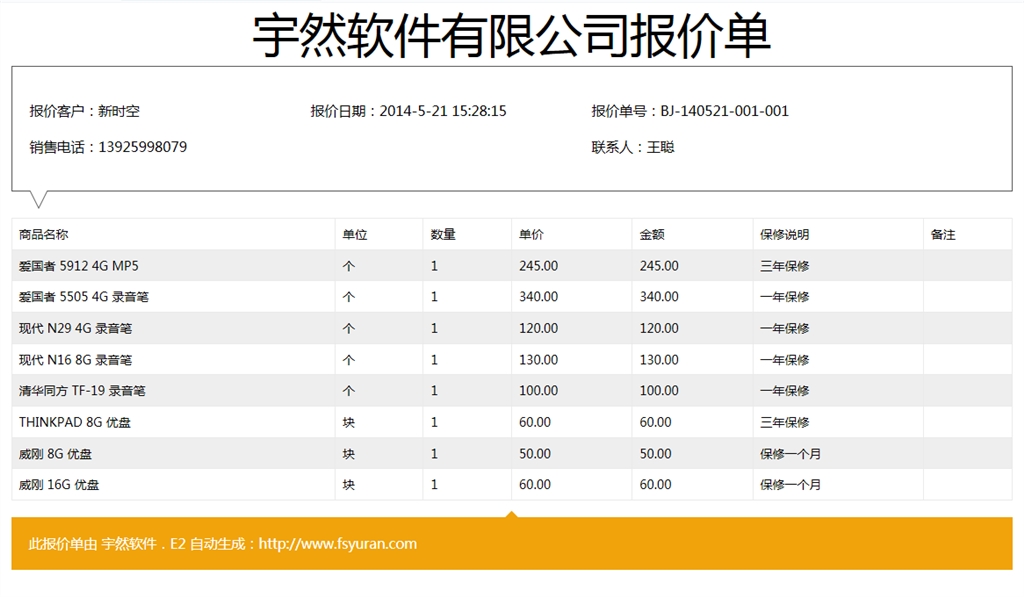The width and height of the screenshot is (1024, 597).
Task: Select the 爱国者 5505 4G 录音笔 product name
Action: [84, 297]
